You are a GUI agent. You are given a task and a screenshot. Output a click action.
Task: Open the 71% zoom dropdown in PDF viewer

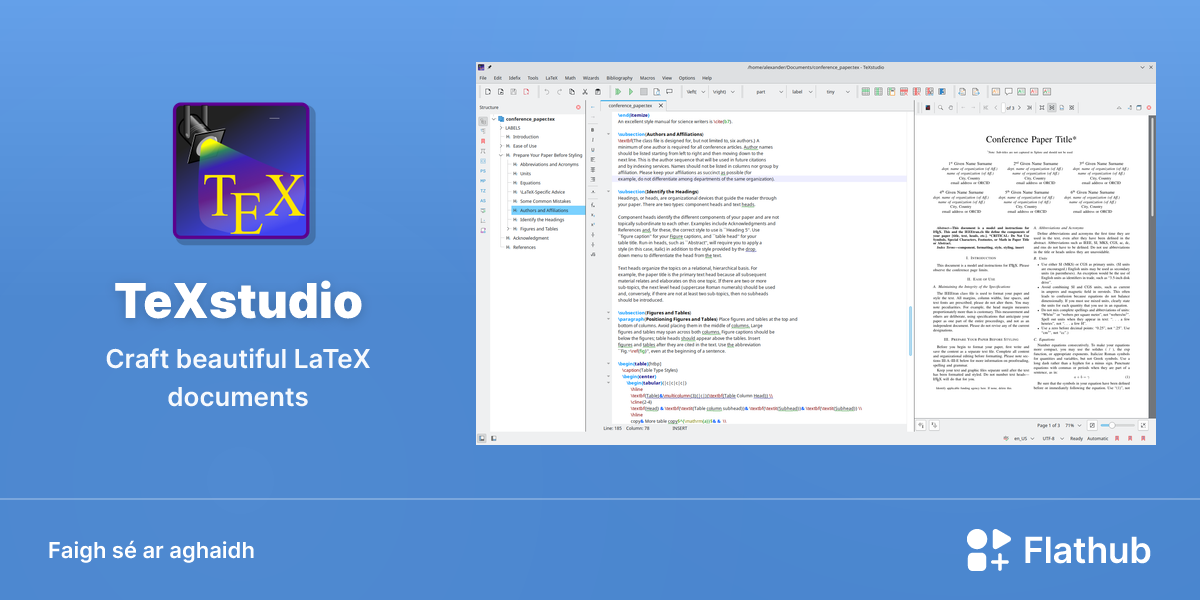tap(1074, 425)
